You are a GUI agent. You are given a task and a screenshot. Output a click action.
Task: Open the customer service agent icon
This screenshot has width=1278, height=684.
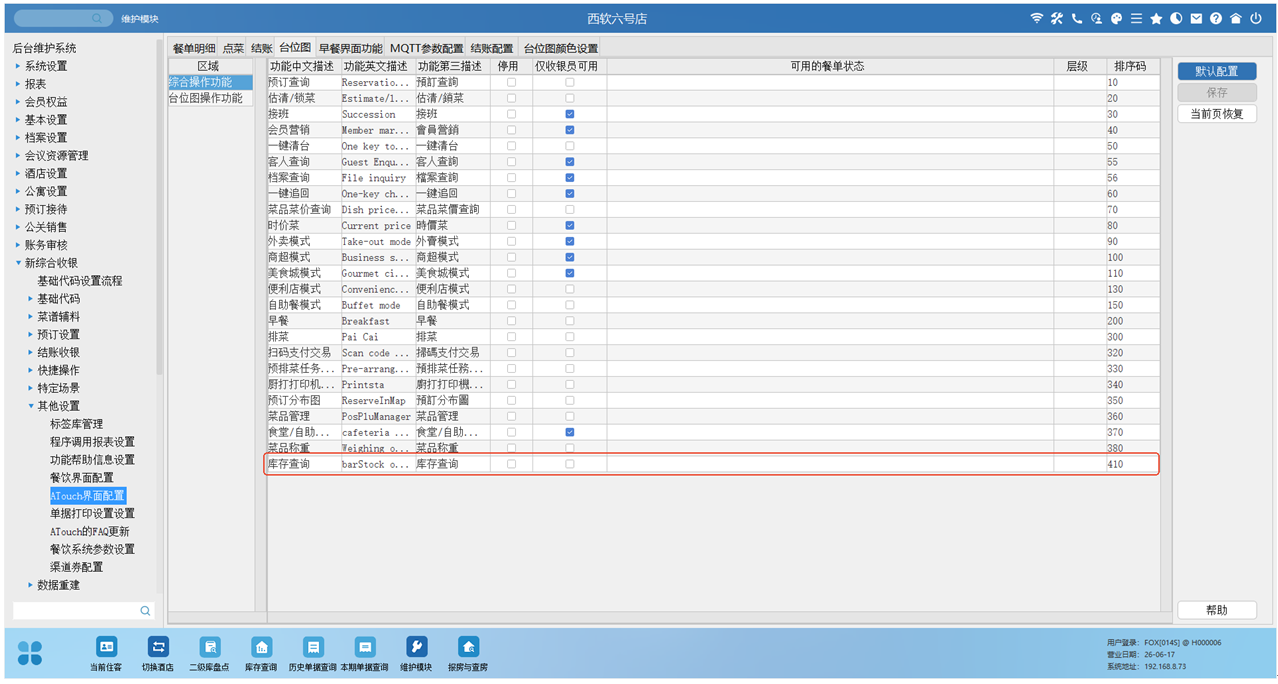[x=1097, y=18]
